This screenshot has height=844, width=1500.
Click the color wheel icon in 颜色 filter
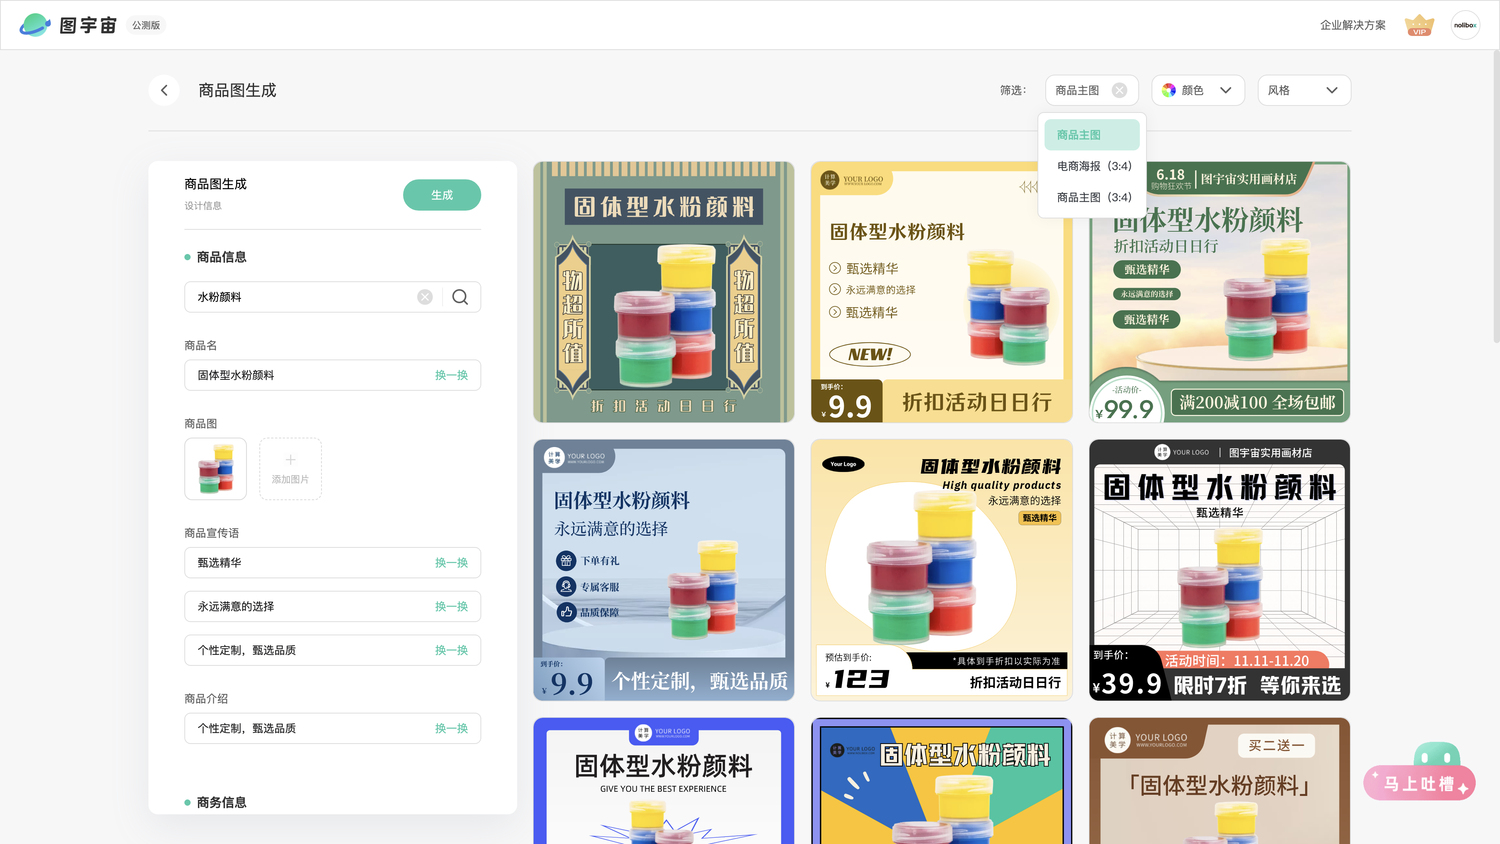[x=1169, y=90]
